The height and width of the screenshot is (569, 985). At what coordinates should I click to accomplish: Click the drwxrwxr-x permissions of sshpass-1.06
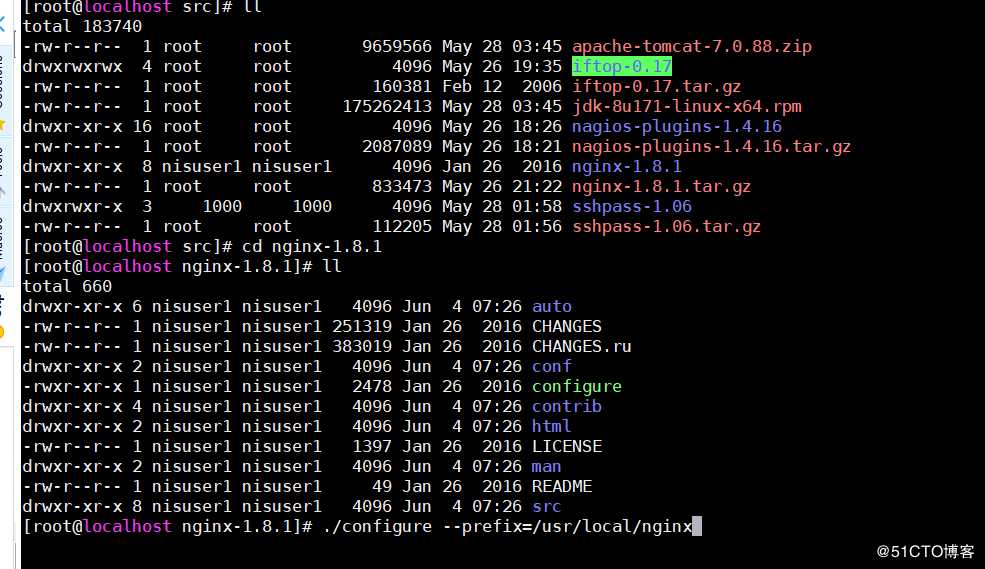pyautogui.click(x=72, y=207)
